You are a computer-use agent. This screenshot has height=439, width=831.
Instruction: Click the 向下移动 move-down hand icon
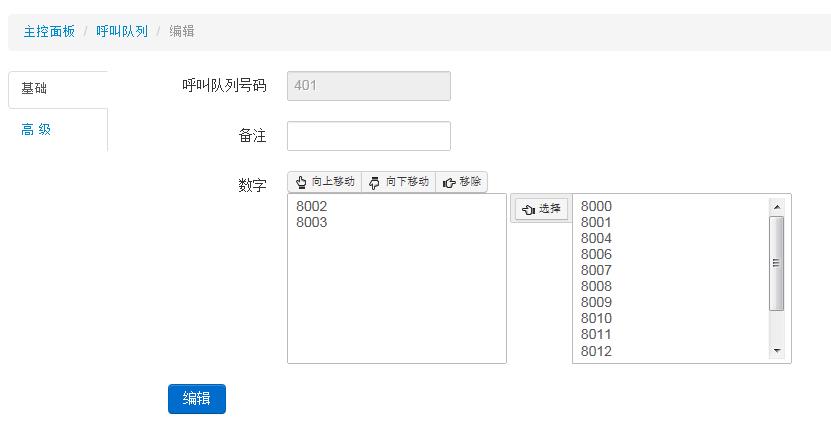(374, 183)
